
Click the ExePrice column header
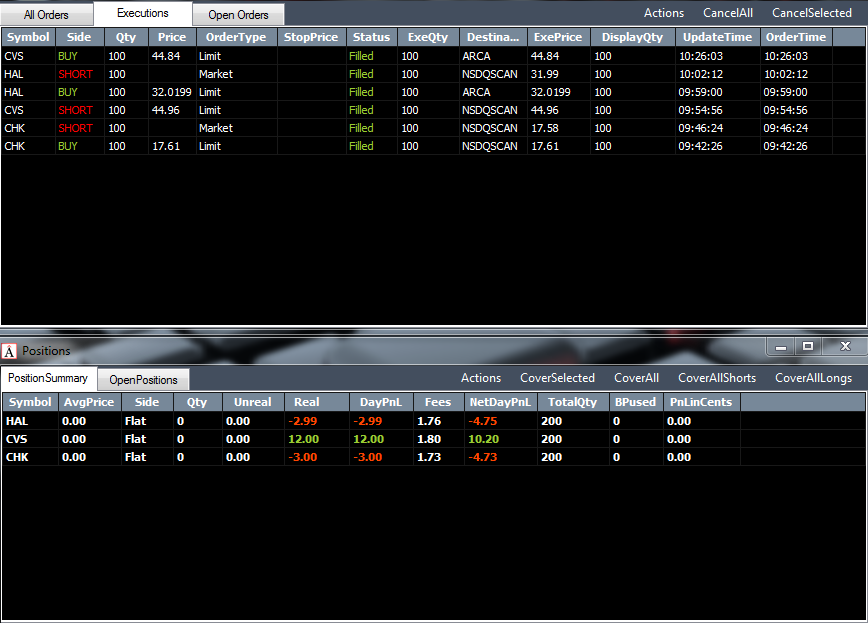[x=558, y=37]
